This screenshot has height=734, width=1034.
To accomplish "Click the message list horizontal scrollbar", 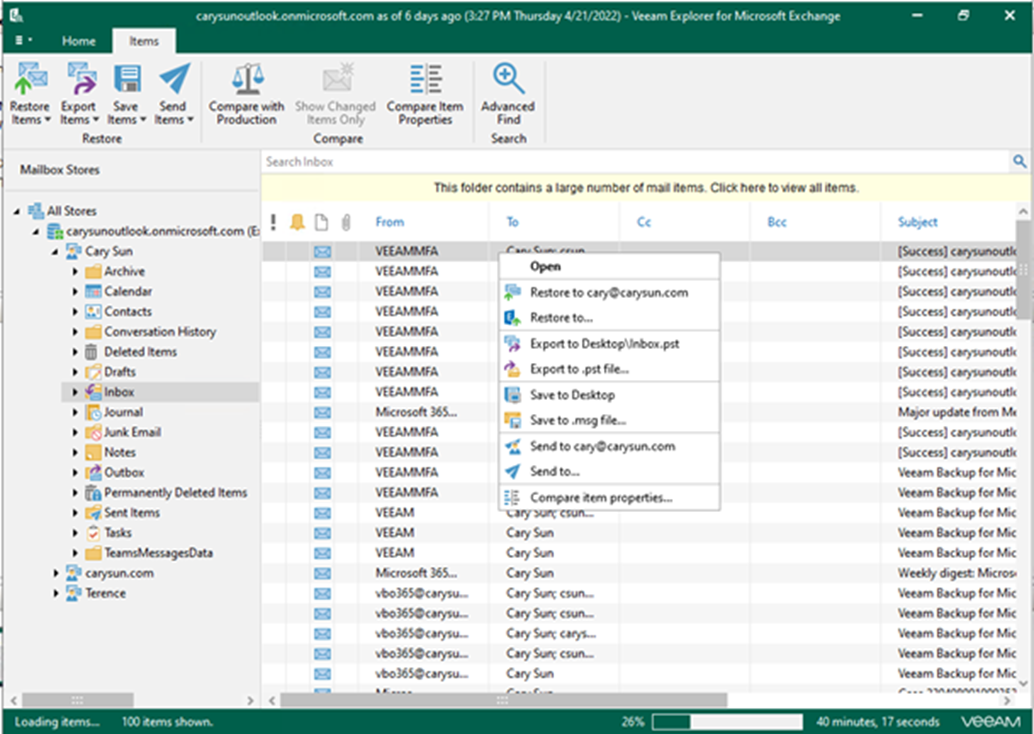I will pos(504,700).
